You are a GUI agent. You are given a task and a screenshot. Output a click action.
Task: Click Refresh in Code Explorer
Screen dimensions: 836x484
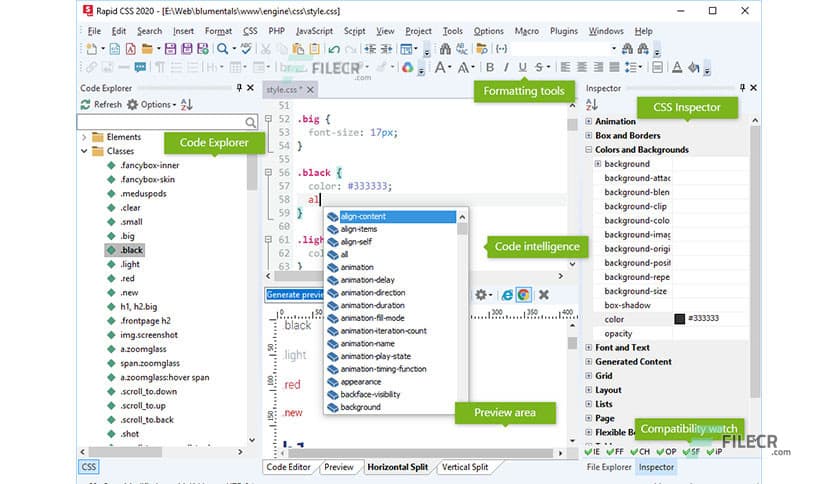[x=101, y=104]
